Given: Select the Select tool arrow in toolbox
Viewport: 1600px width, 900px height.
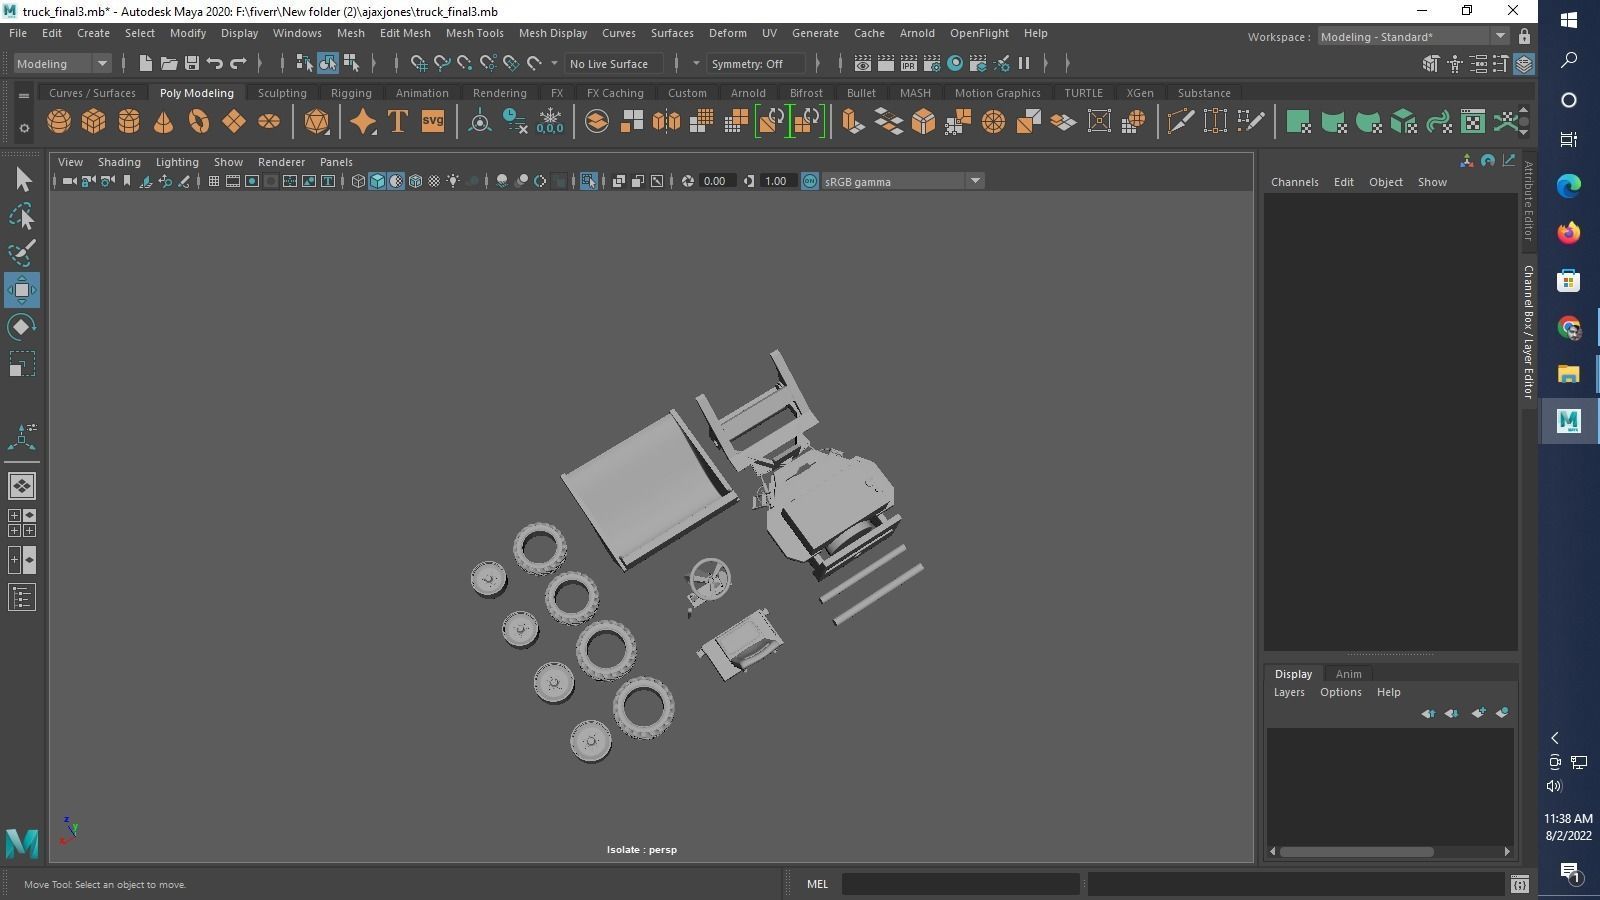Looking at the screenshot, I should [22, 180].
